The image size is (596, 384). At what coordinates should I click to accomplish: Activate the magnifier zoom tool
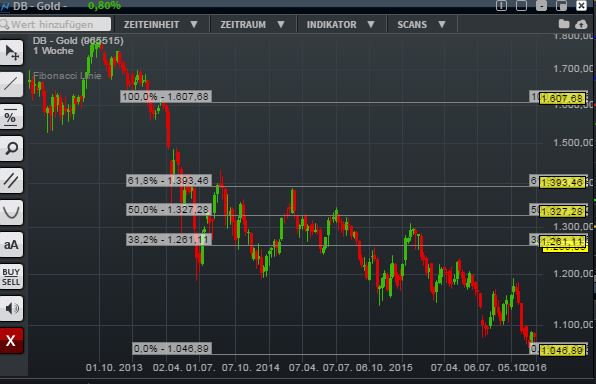(x=11, y=148)
